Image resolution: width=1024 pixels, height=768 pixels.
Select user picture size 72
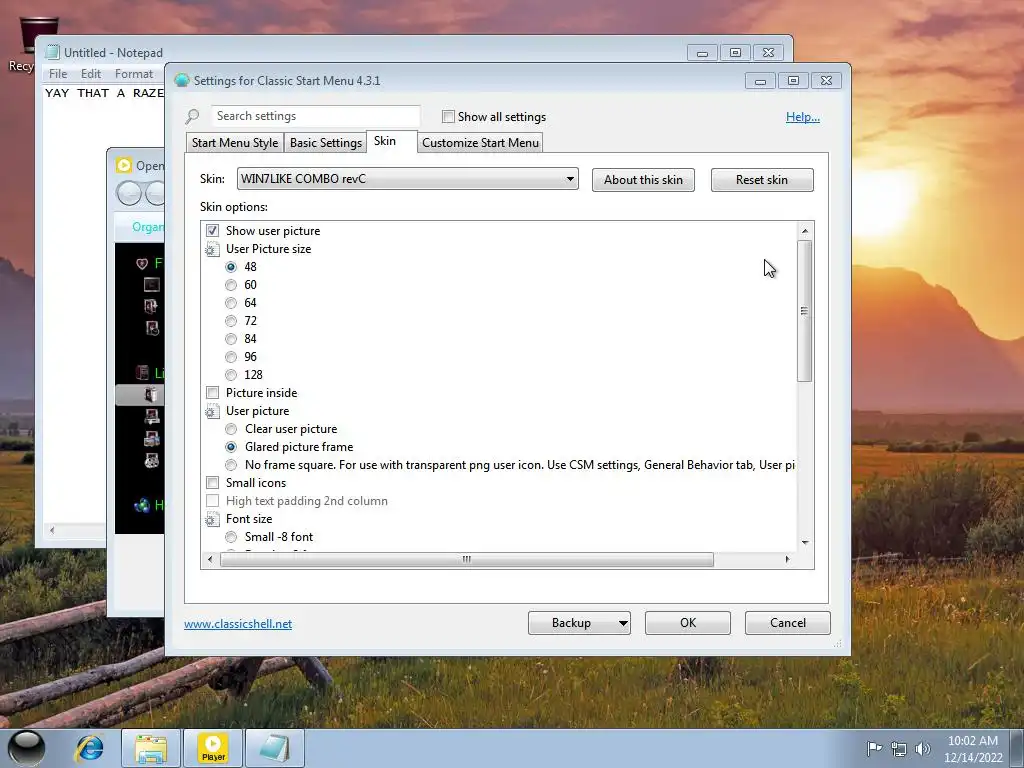pos(231,321)
